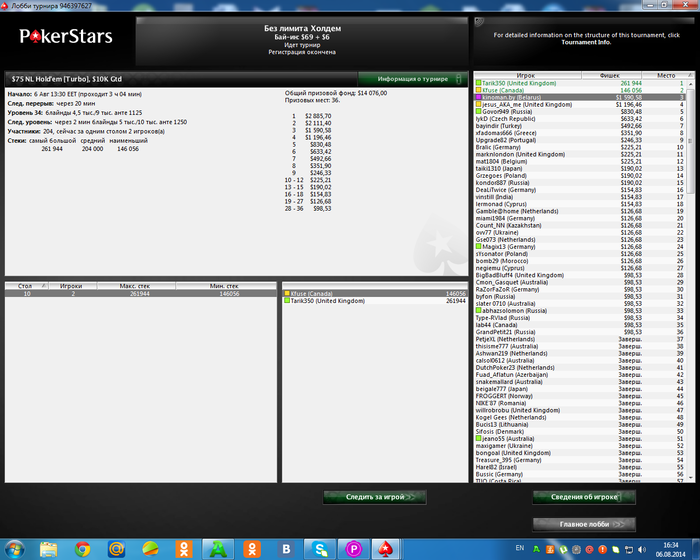700x560 pixels.
Task: Open the VK (B) taskbar icon
Action: point(286,549)
